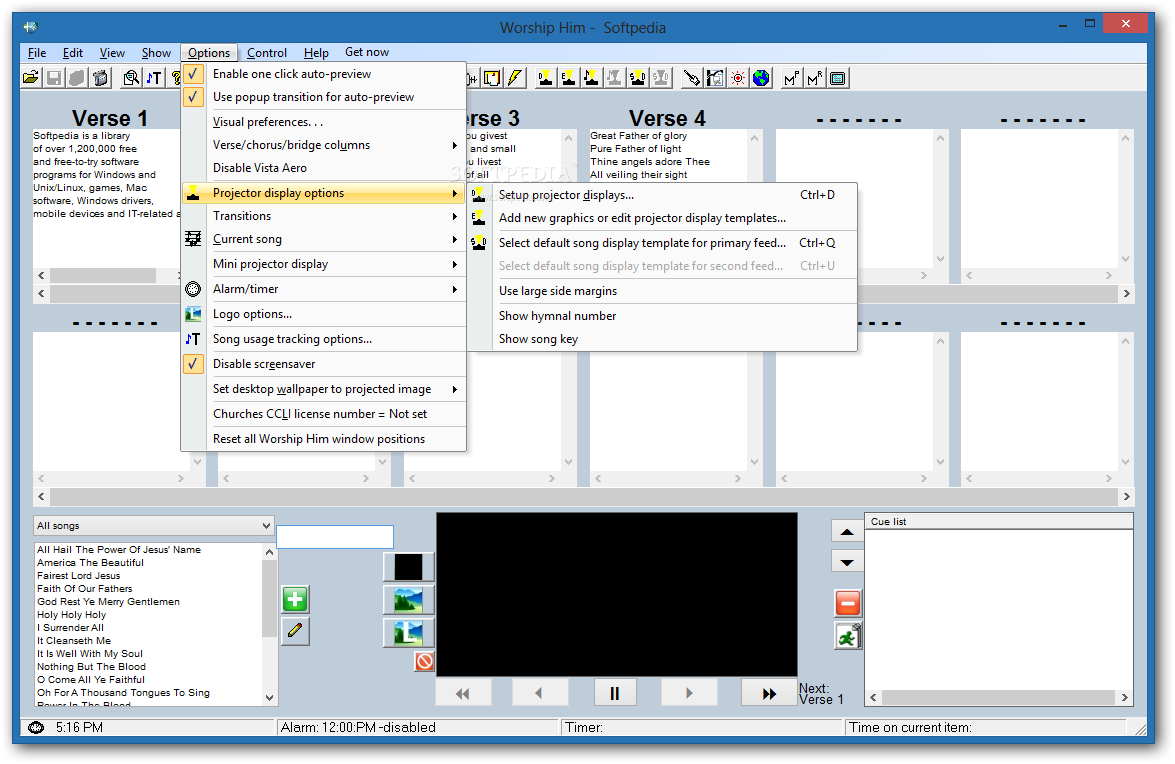Click the red sun burst toolbar icon
The width and height of the screenshot is (1175, 764).
738,78
